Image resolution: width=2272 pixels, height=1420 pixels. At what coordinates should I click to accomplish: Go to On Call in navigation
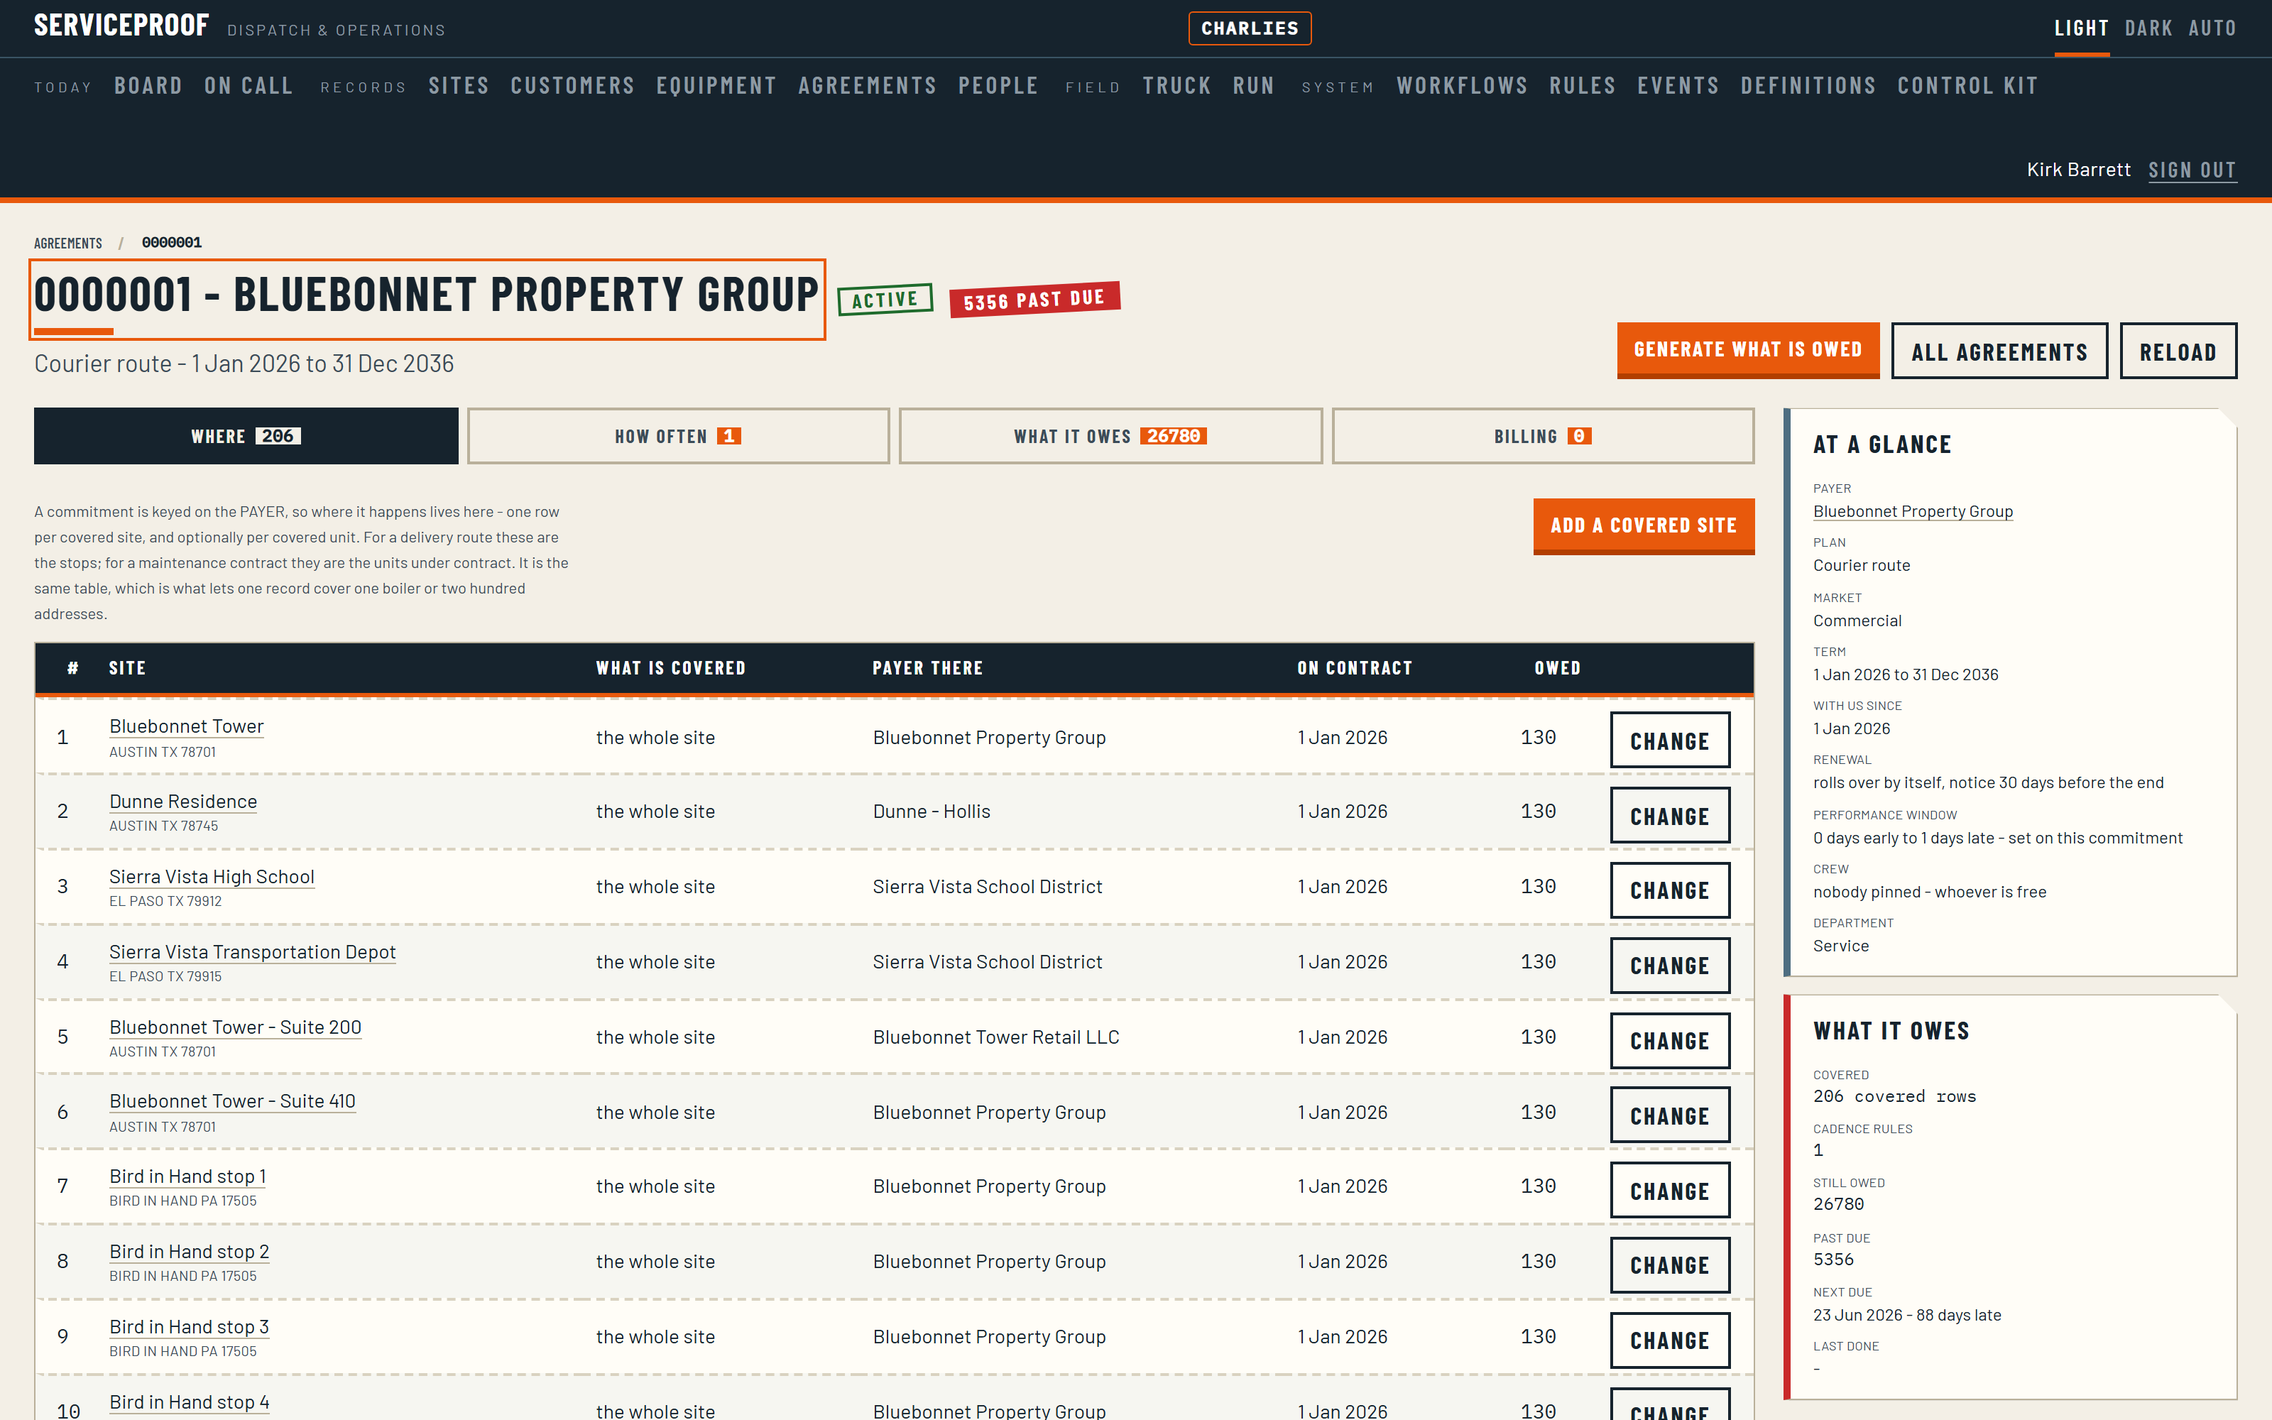(x=249, y=86)
